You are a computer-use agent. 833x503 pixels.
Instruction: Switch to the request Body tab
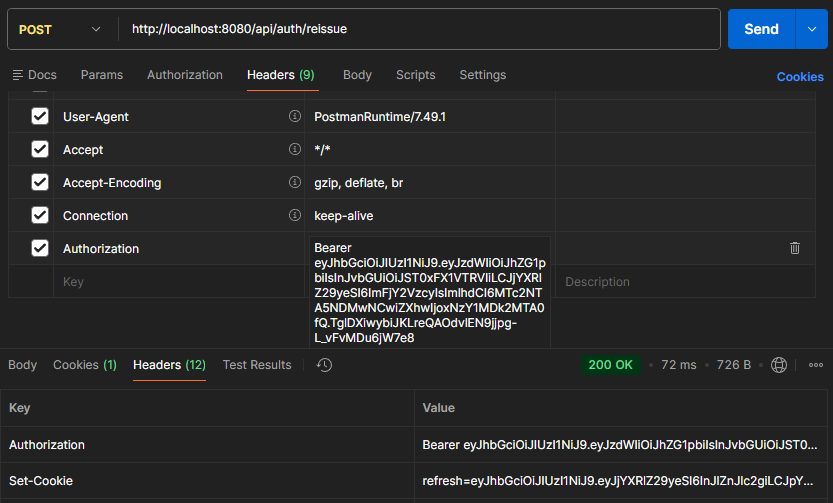[x=358, y=75]
